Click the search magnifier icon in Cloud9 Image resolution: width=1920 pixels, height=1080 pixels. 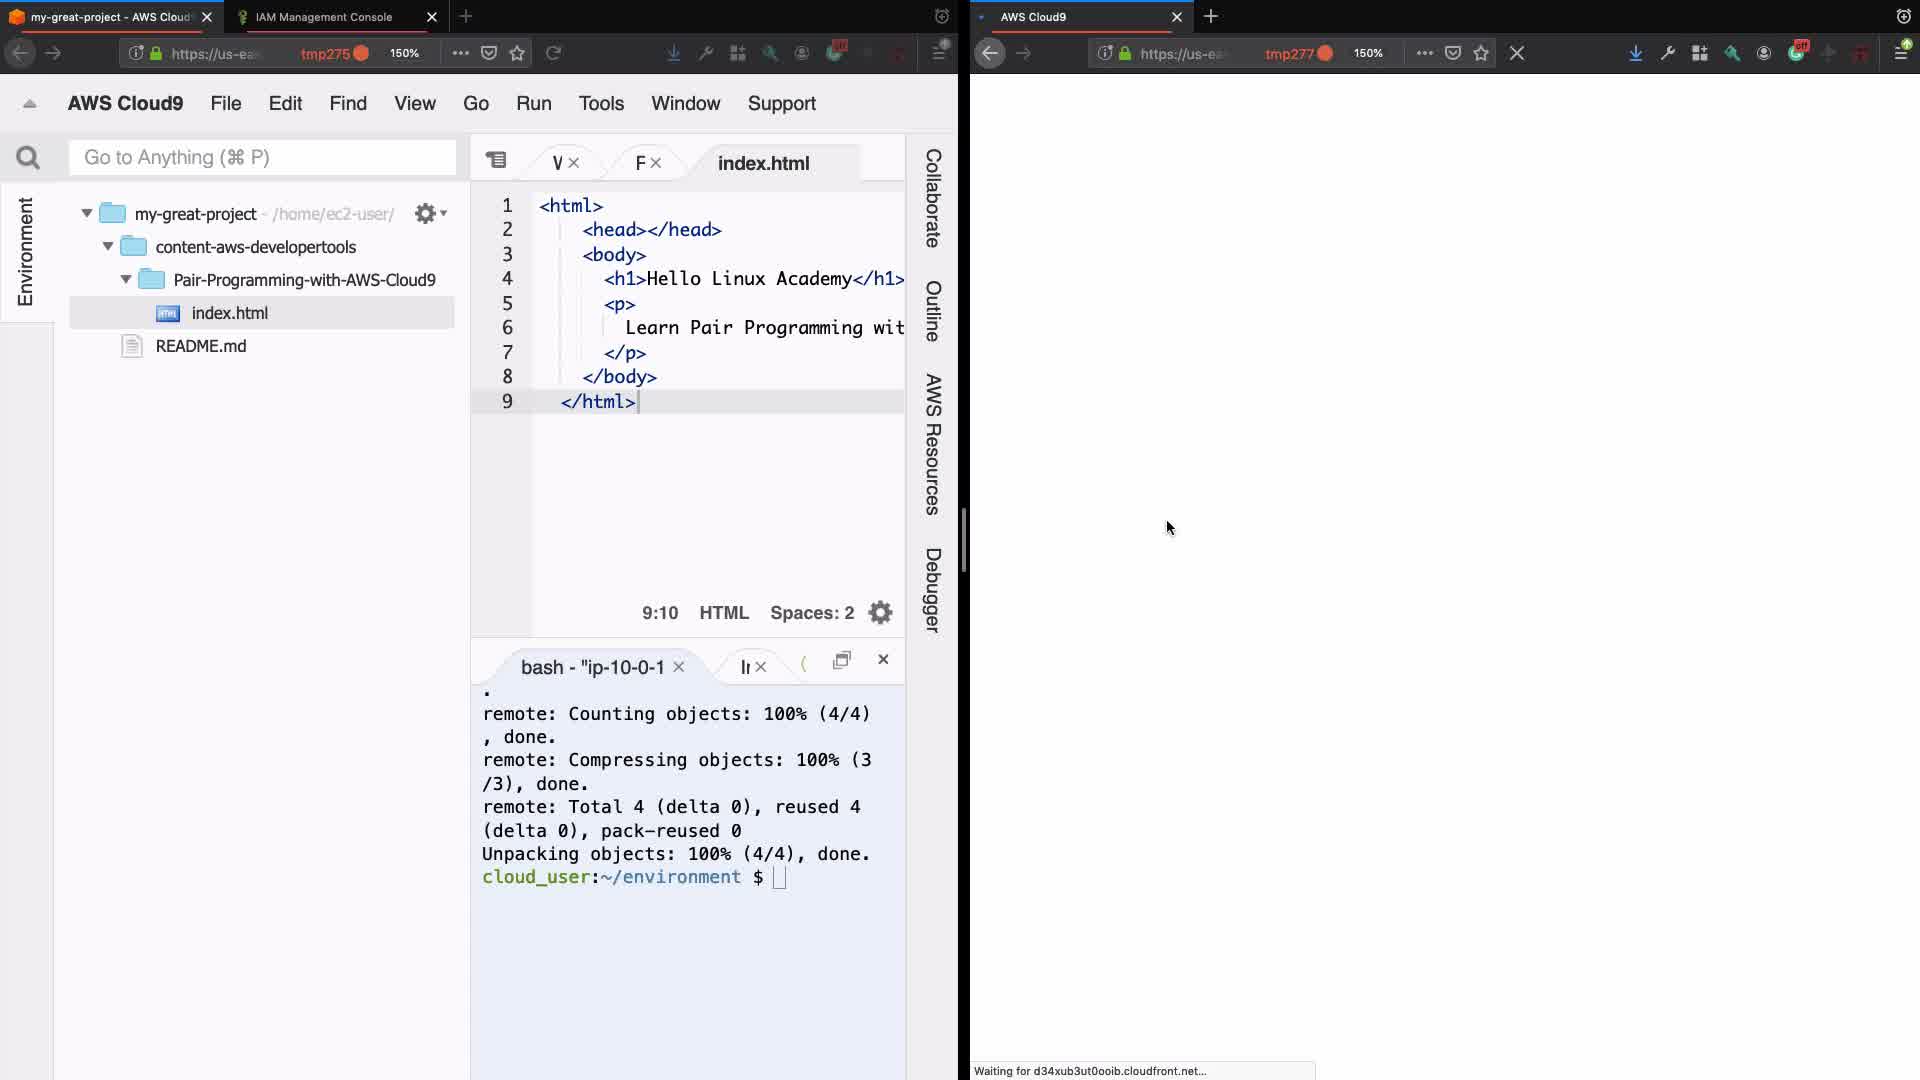(x=28, y=158)
